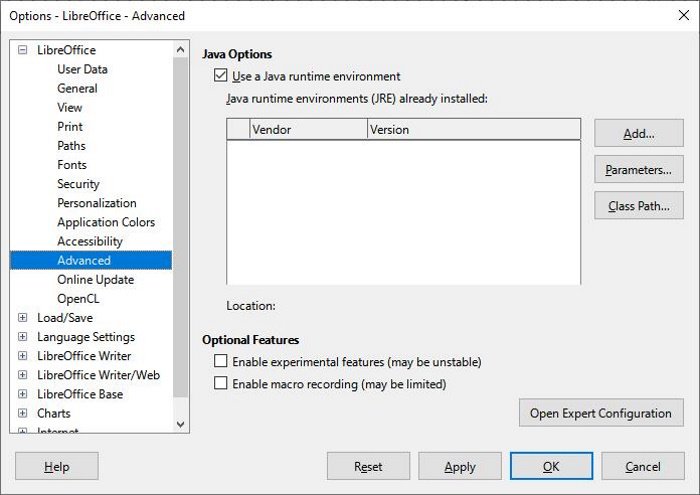Expand the Load/Save tree node
The width and height of the screenshot is (700, 495).
[x=22, y=318]
